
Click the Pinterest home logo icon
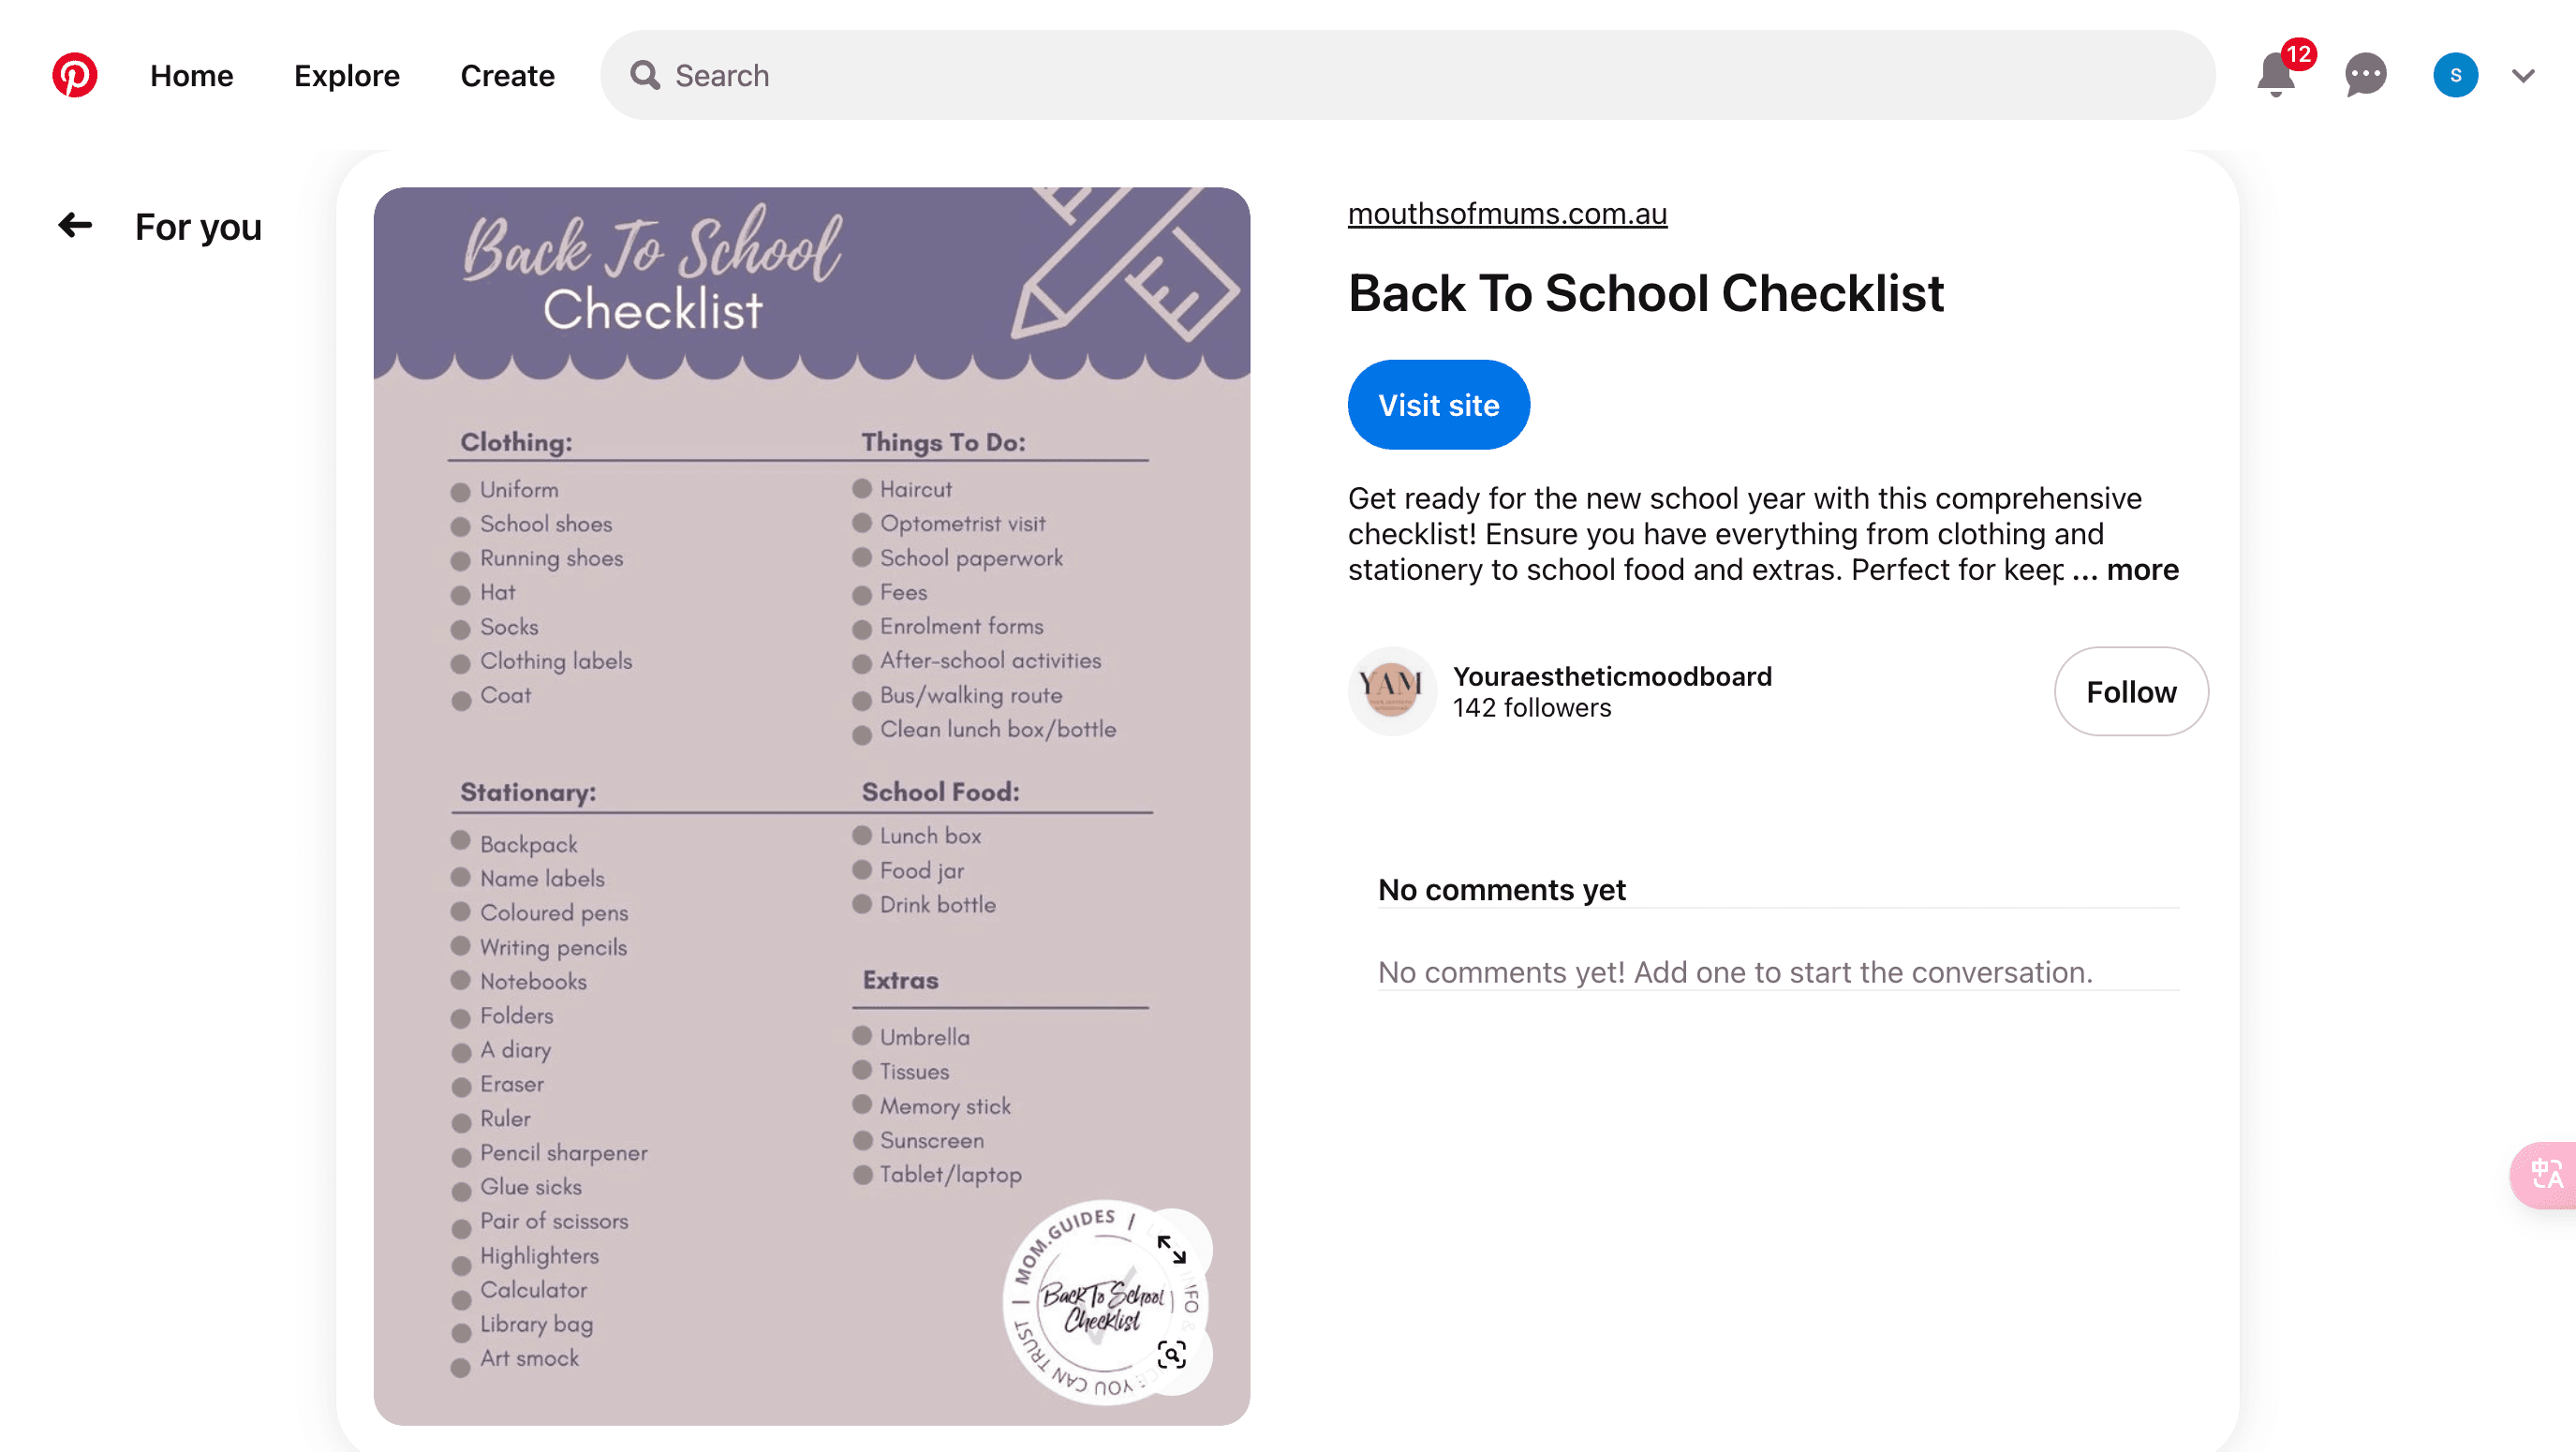74,74
